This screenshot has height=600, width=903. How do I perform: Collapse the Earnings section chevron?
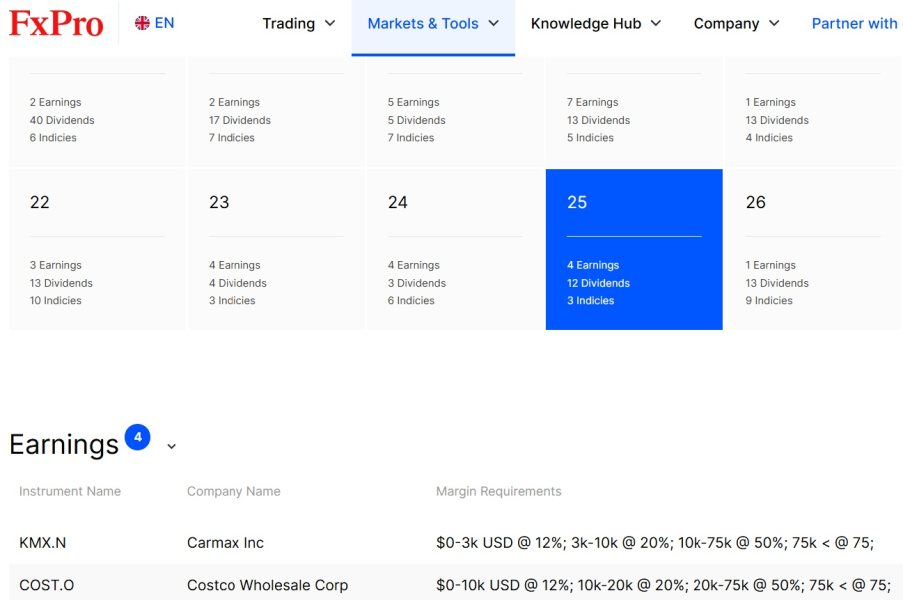171,446
